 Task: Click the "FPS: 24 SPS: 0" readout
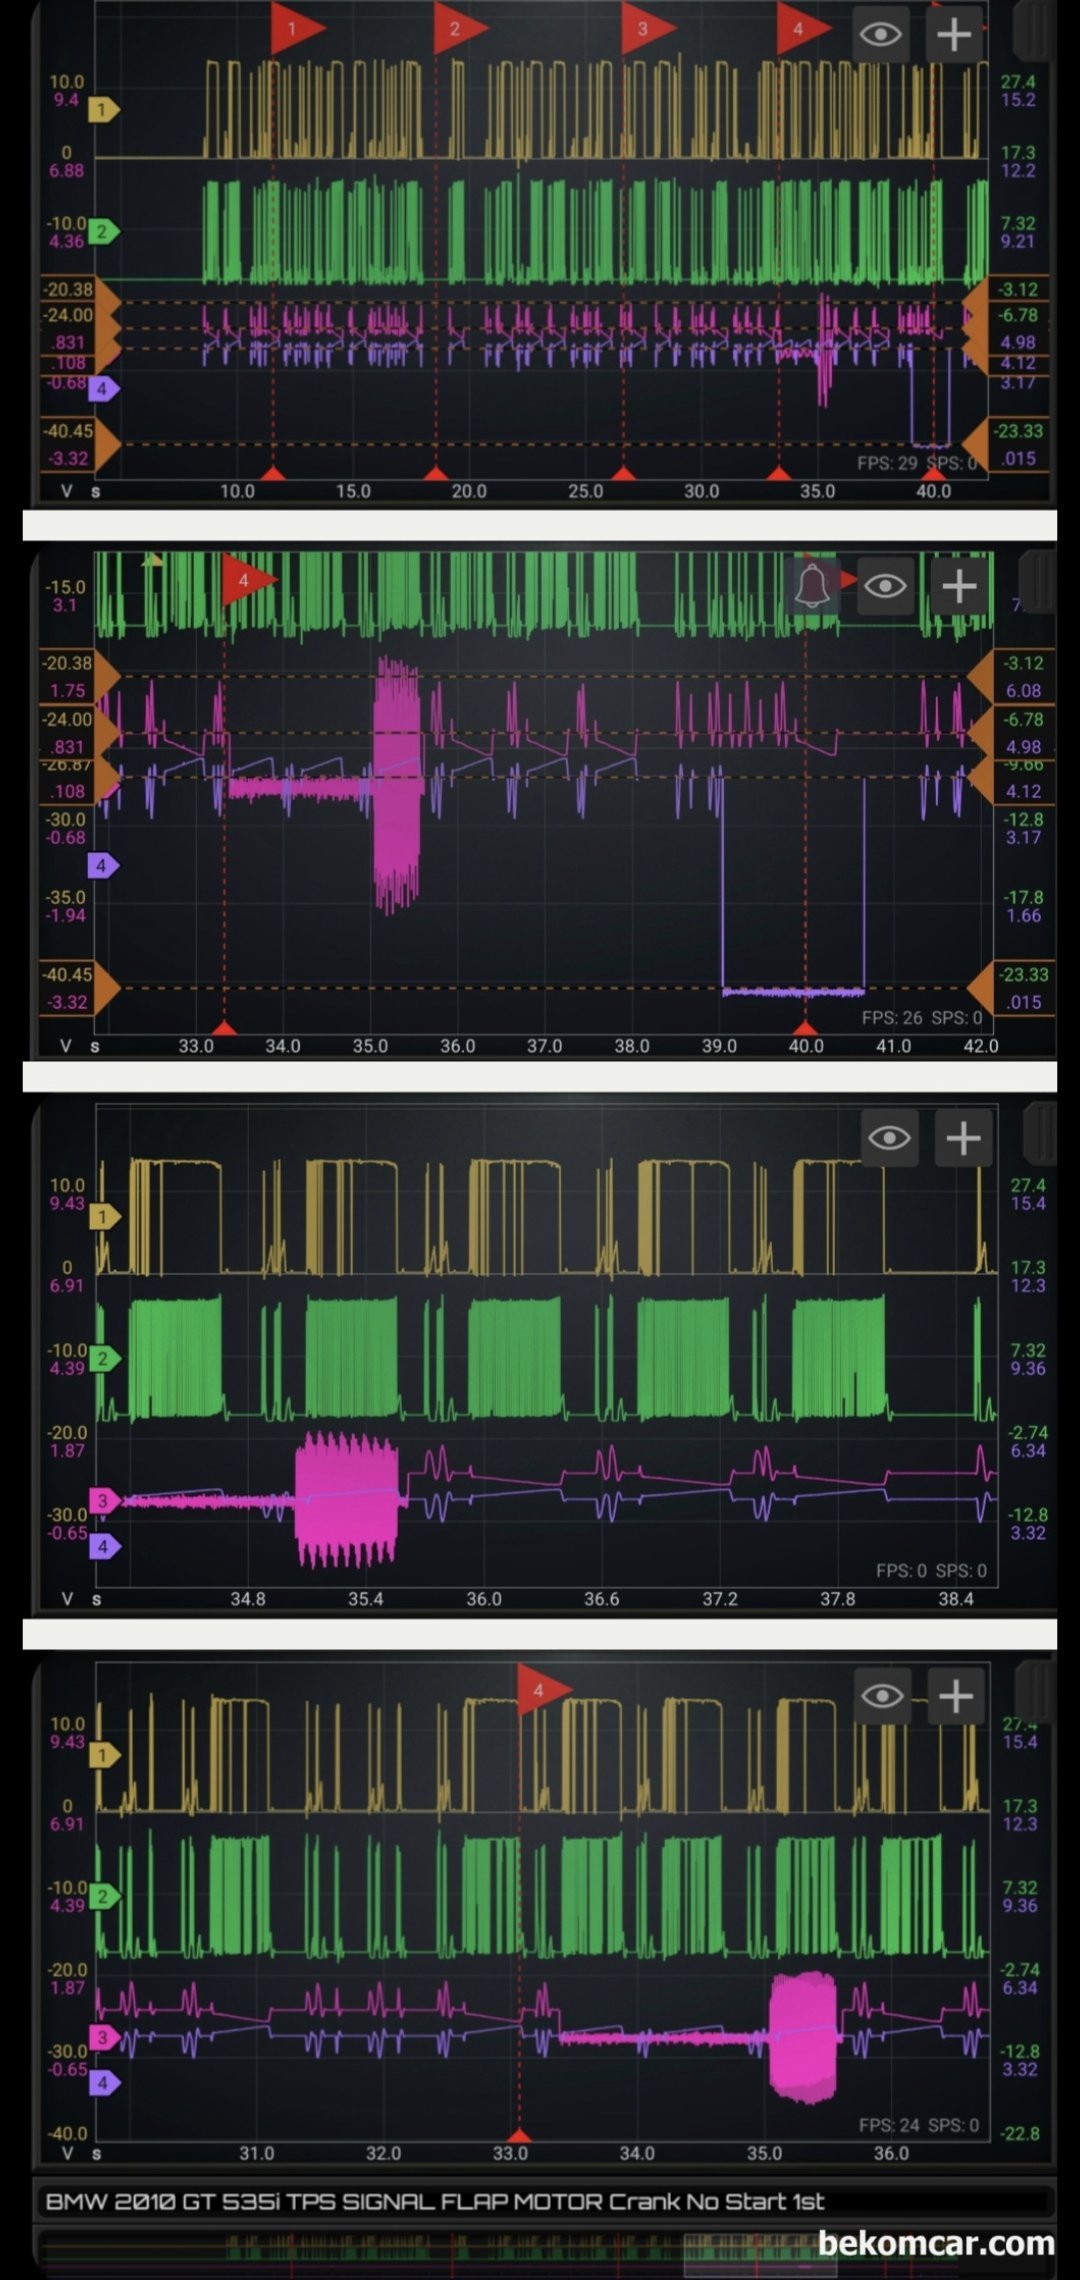(x=919, y=2125)
